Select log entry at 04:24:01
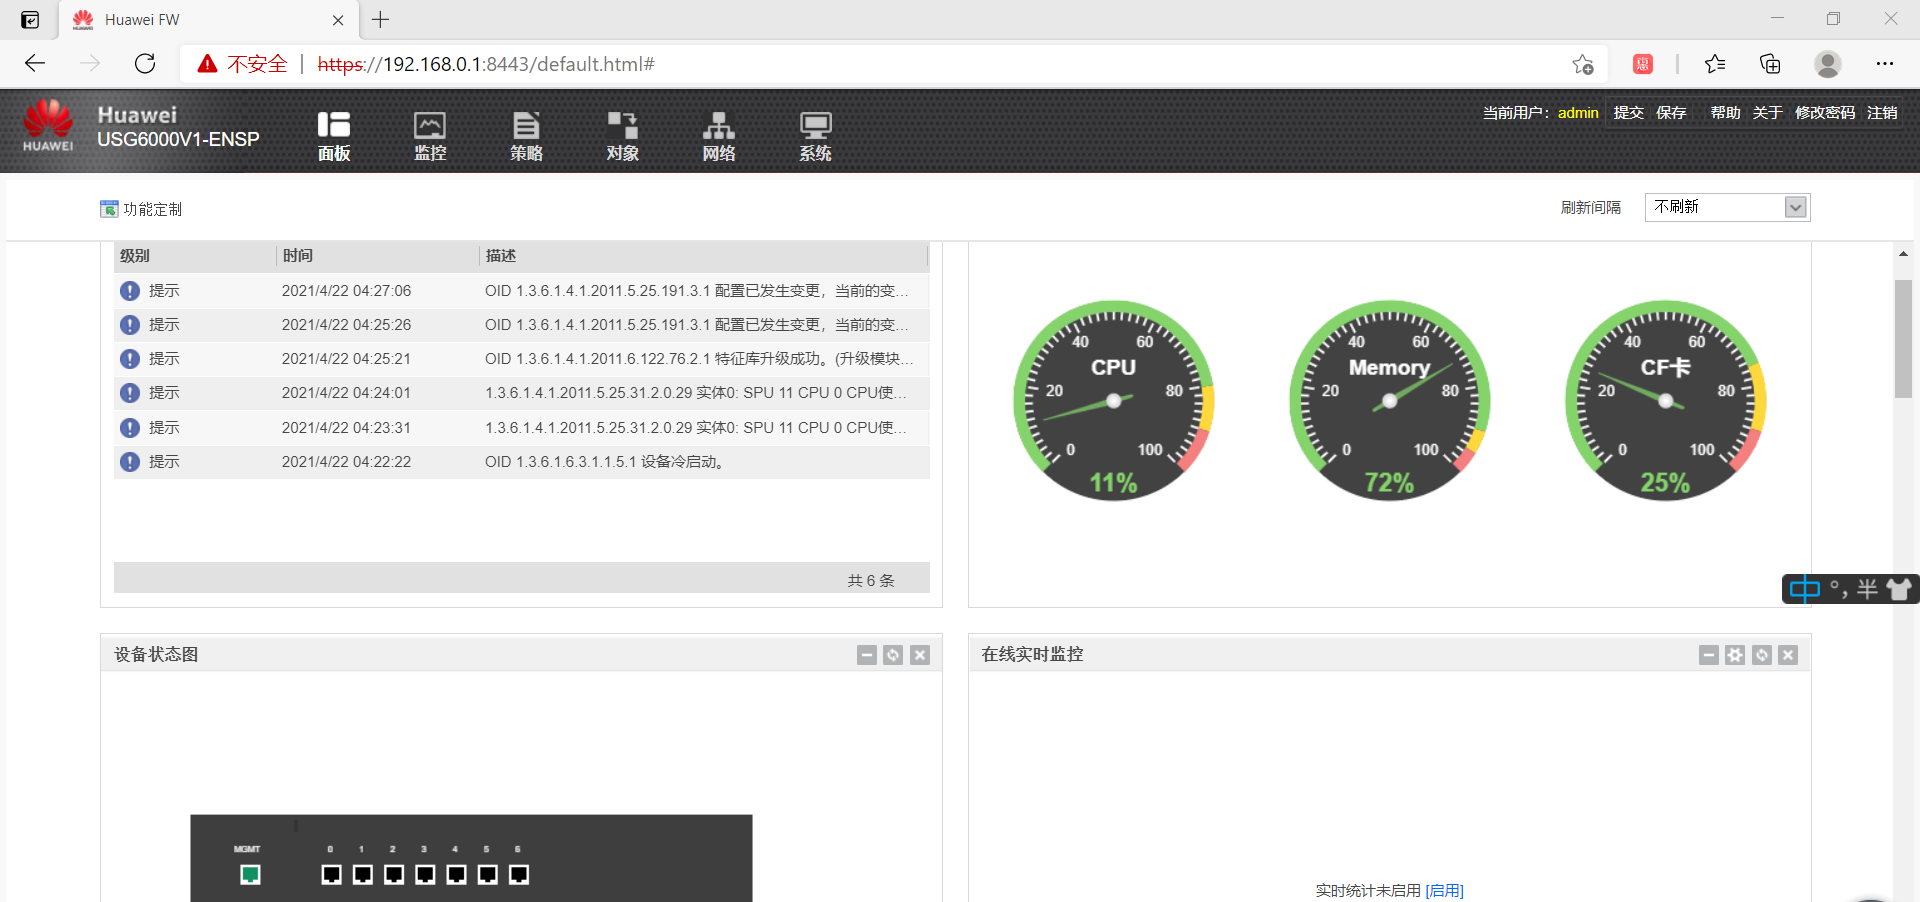Image resolution: width=1920 pixels, height=902 pixels. click(522, 393)
